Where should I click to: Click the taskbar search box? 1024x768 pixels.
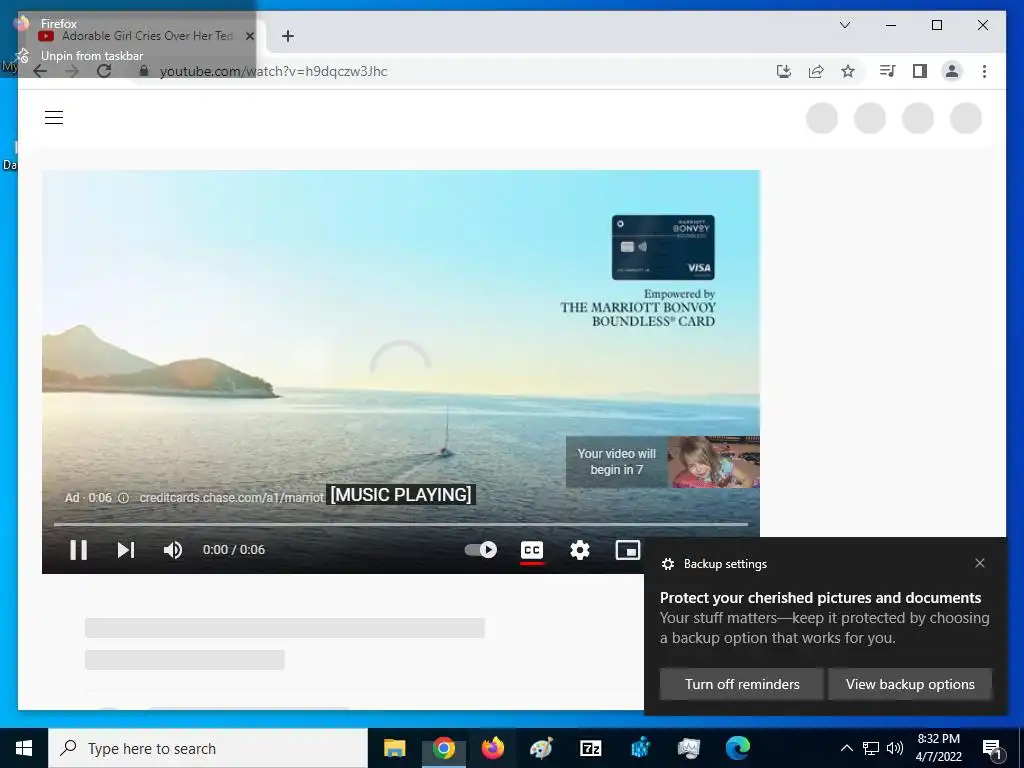pyautogui.click(x=208, y=748)
